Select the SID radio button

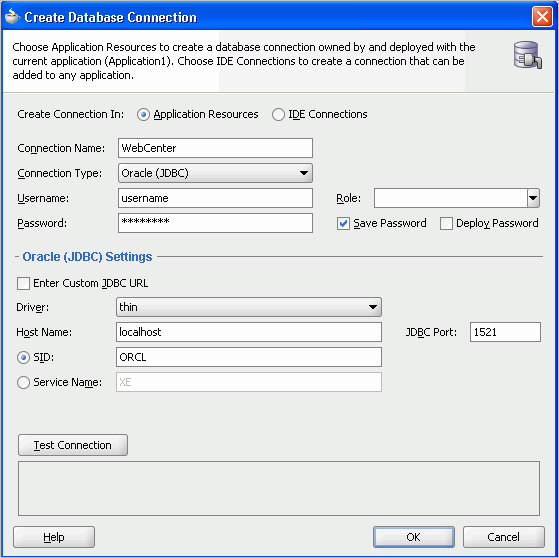click(x=24, y=357)
